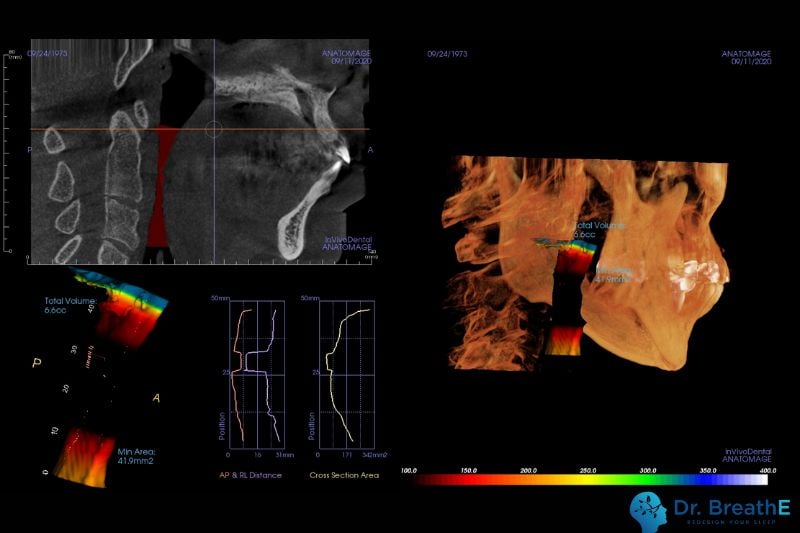The image size is (800, 533).
Task: Select the anterior 'A' orientation marker
Action: (156, 397)
